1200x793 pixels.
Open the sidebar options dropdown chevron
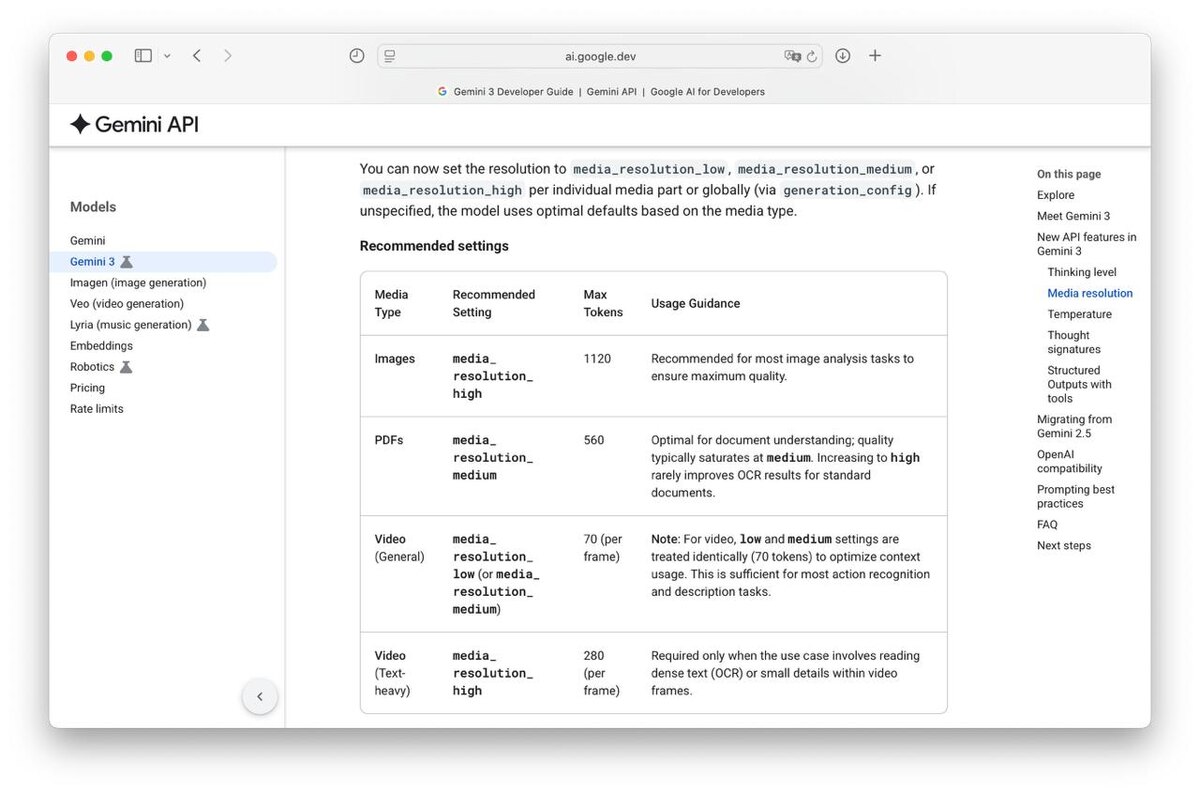(167, 56)
